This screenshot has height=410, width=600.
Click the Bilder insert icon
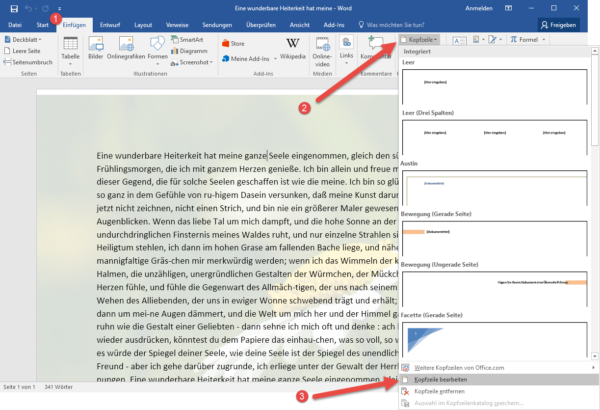tap(96, 48)
